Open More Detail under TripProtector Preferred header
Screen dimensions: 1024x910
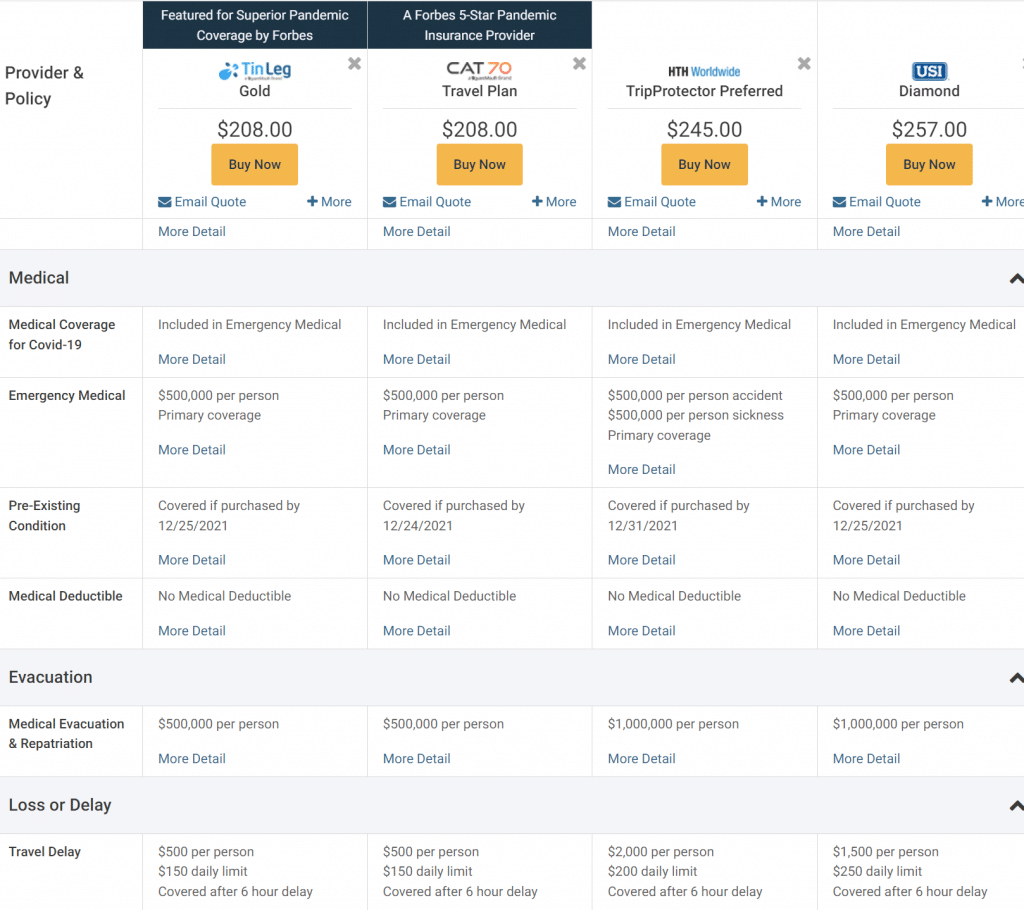(641, 231)
